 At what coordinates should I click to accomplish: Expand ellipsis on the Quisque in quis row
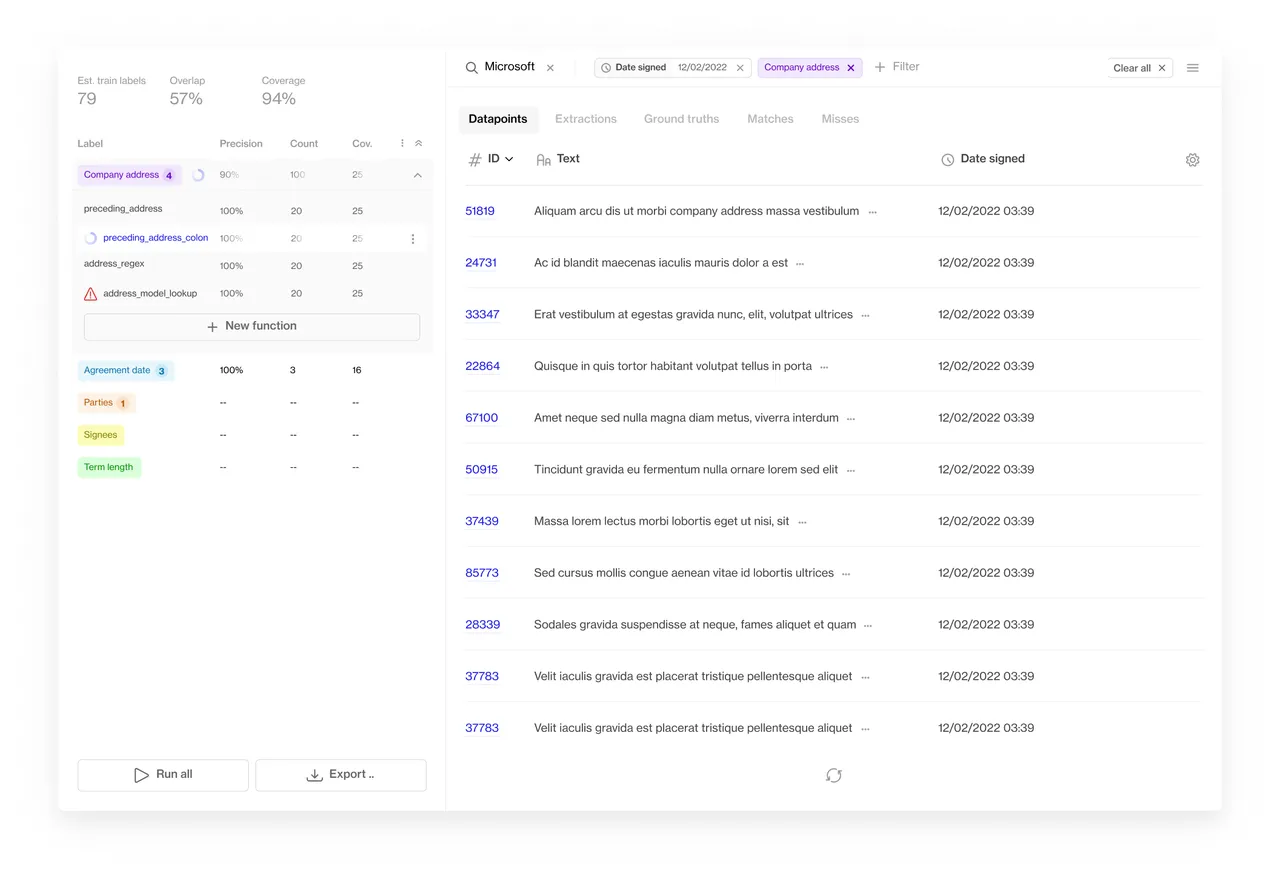[824, 367]
